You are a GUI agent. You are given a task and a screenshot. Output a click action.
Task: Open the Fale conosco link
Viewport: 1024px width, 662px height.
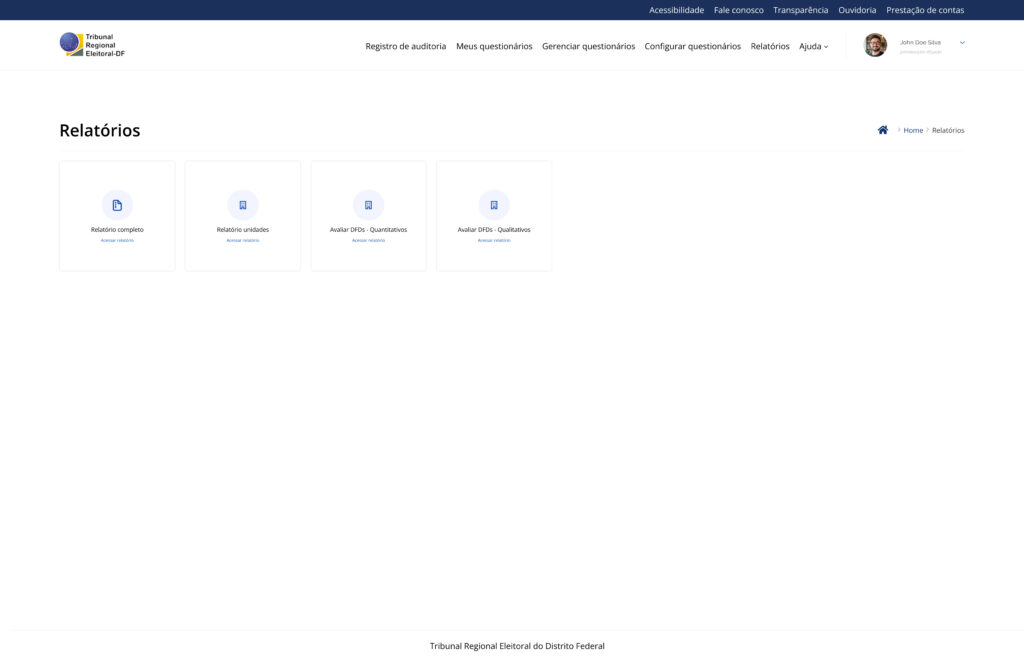pos(738,10)
